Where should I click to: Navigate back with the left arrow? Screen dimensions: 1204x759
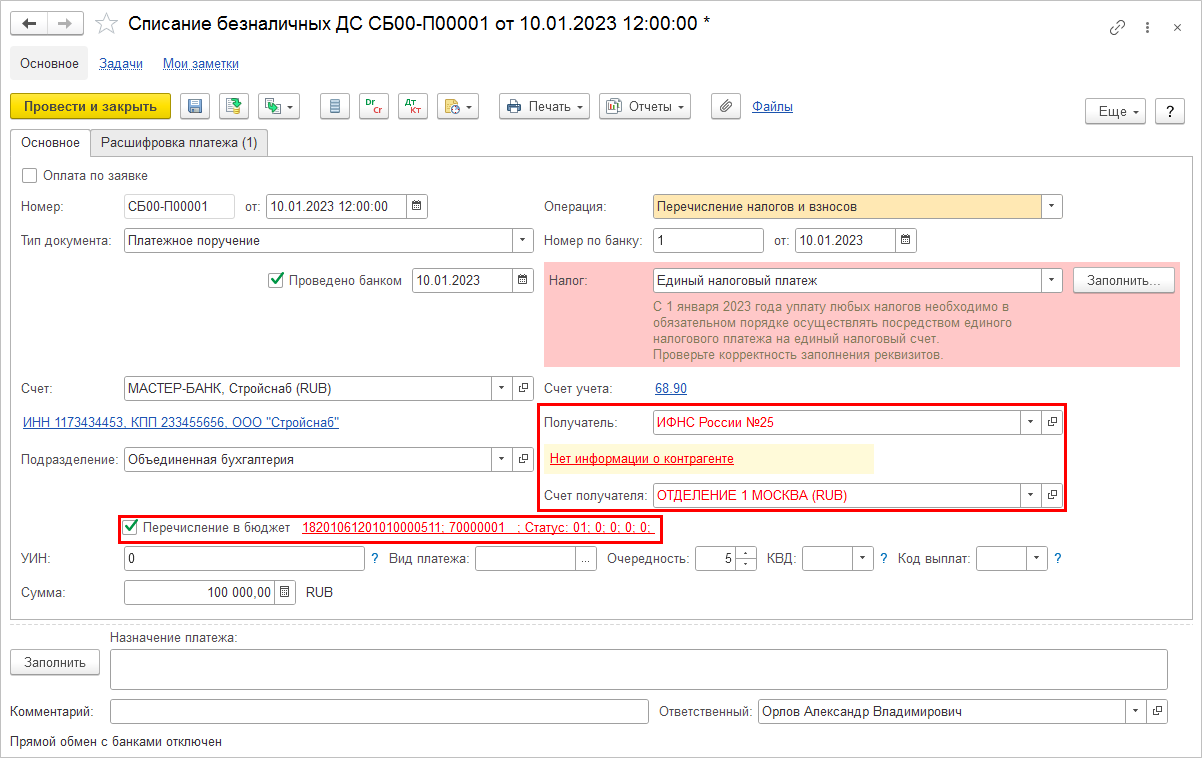pos(30,24)
